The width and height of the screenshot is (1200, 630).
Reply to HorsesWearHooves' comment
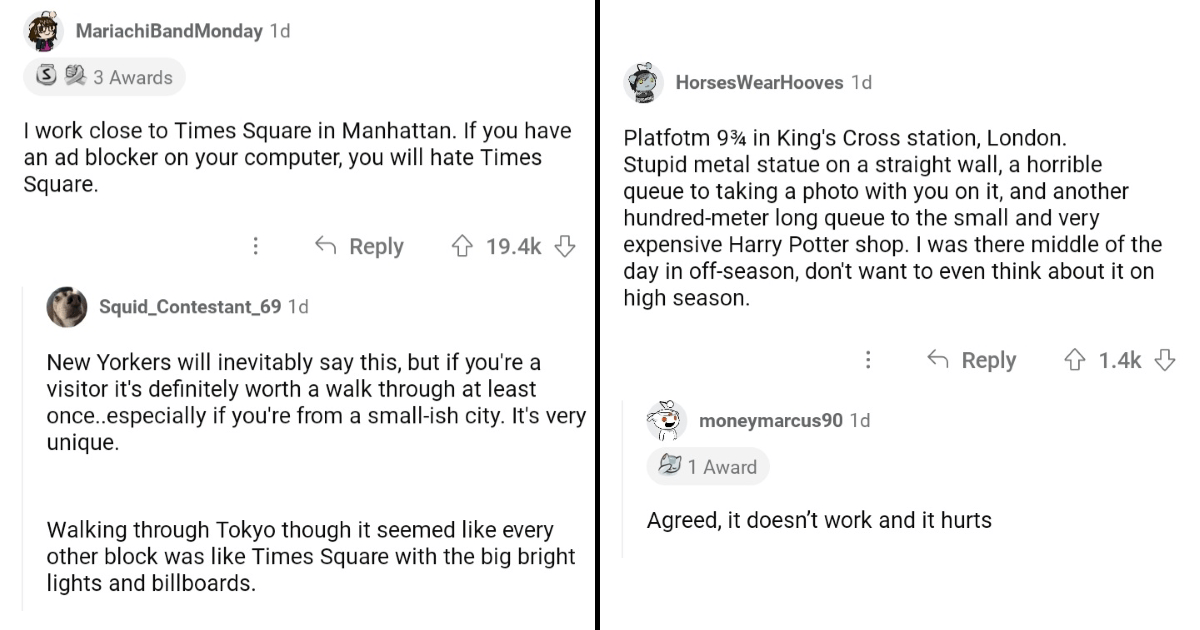tap(972, 360)
